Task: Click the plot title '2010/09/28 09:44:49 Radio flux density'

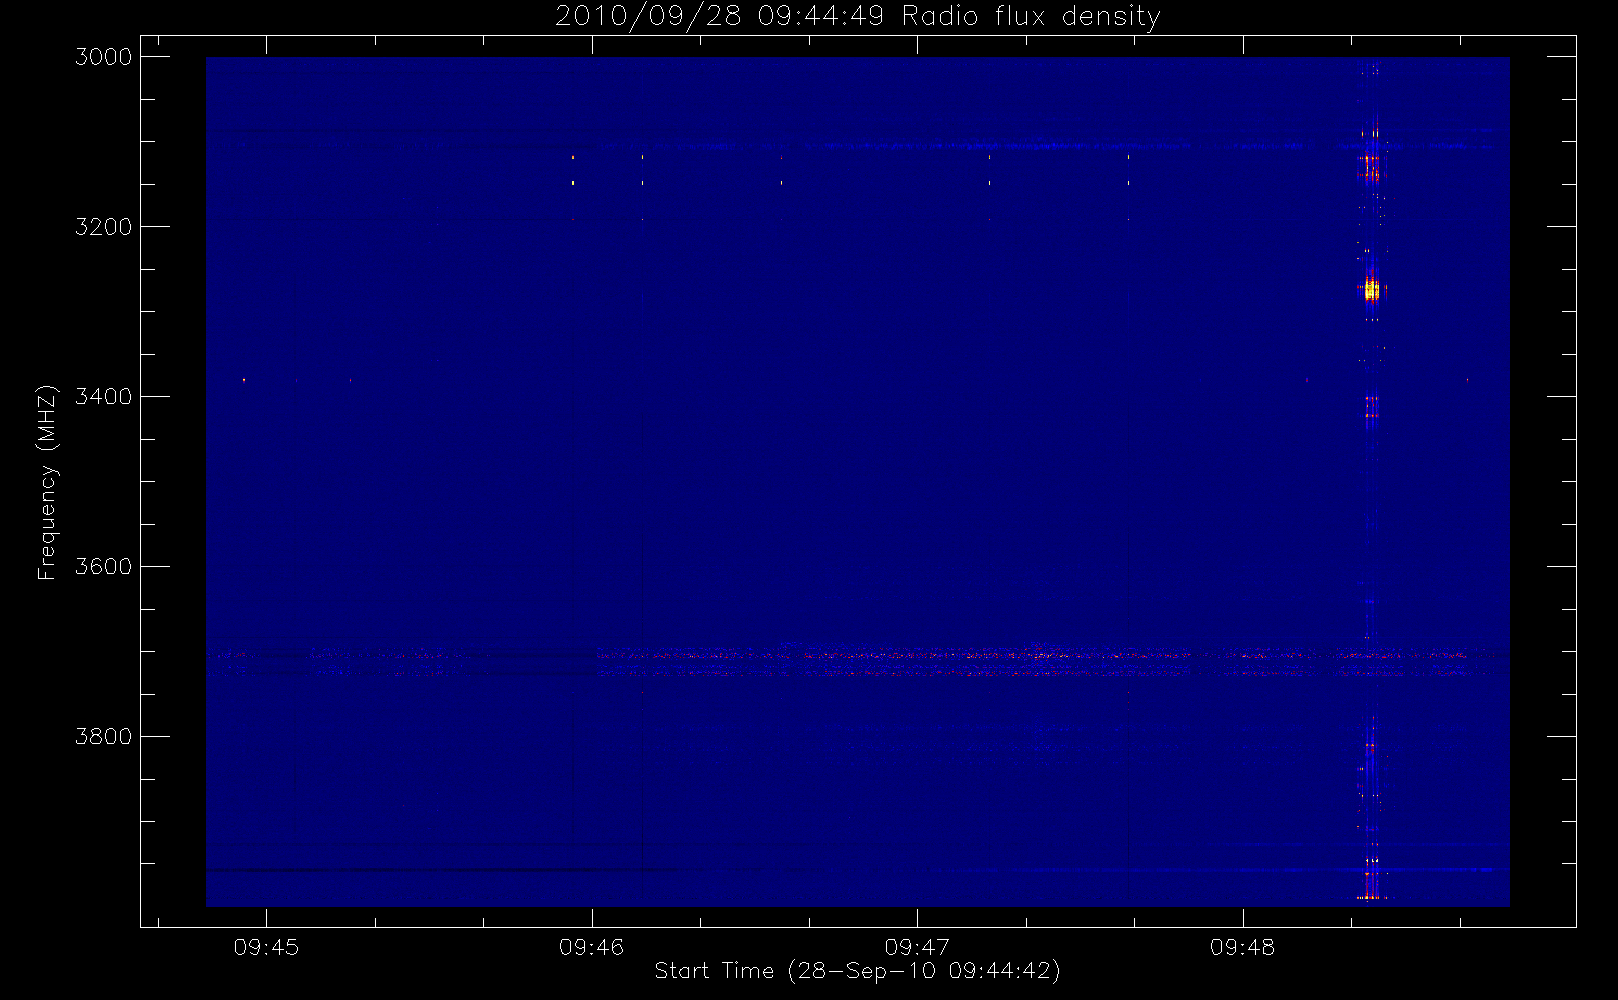Action: pos(857,17)
